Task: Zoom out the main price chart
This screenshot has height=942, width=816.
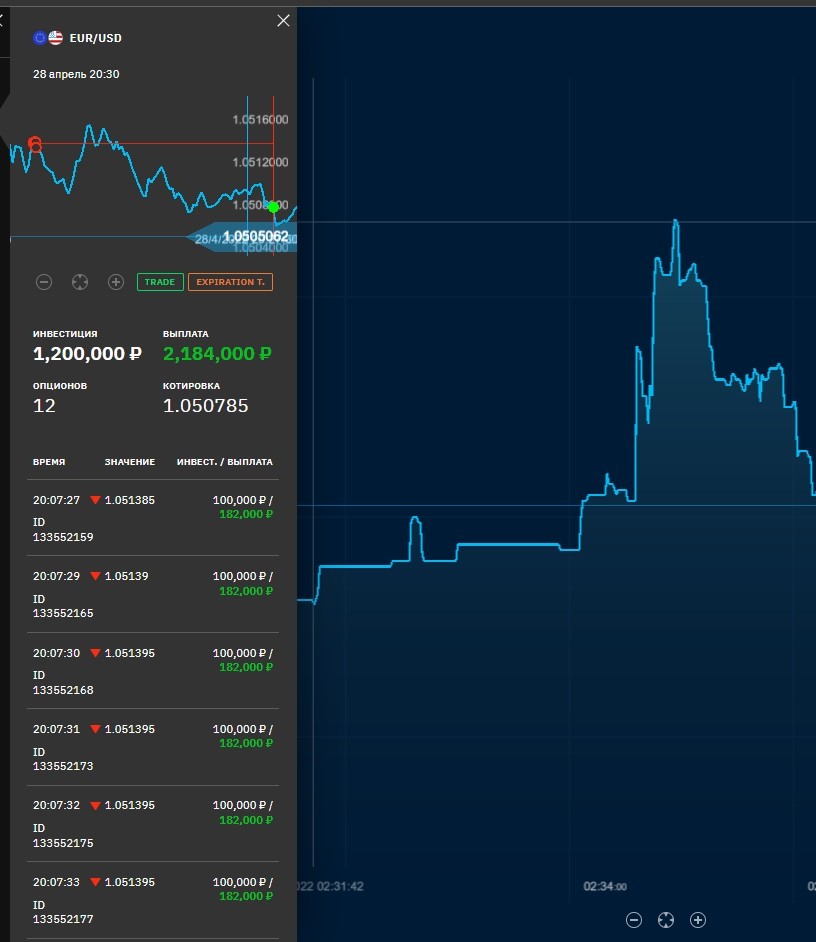Action: [x=634, y=920]
